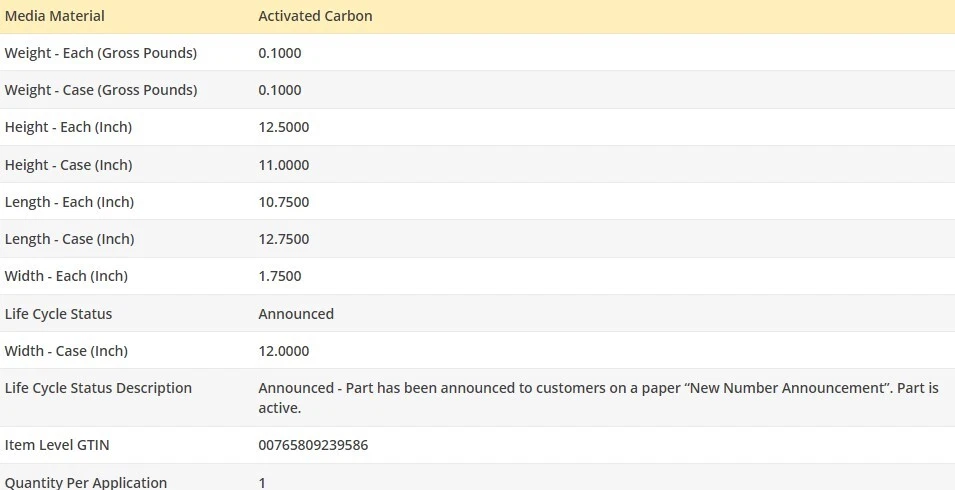Click the Life Cycle Status Description label
This screenshot has height=490, width=955.
98,388
